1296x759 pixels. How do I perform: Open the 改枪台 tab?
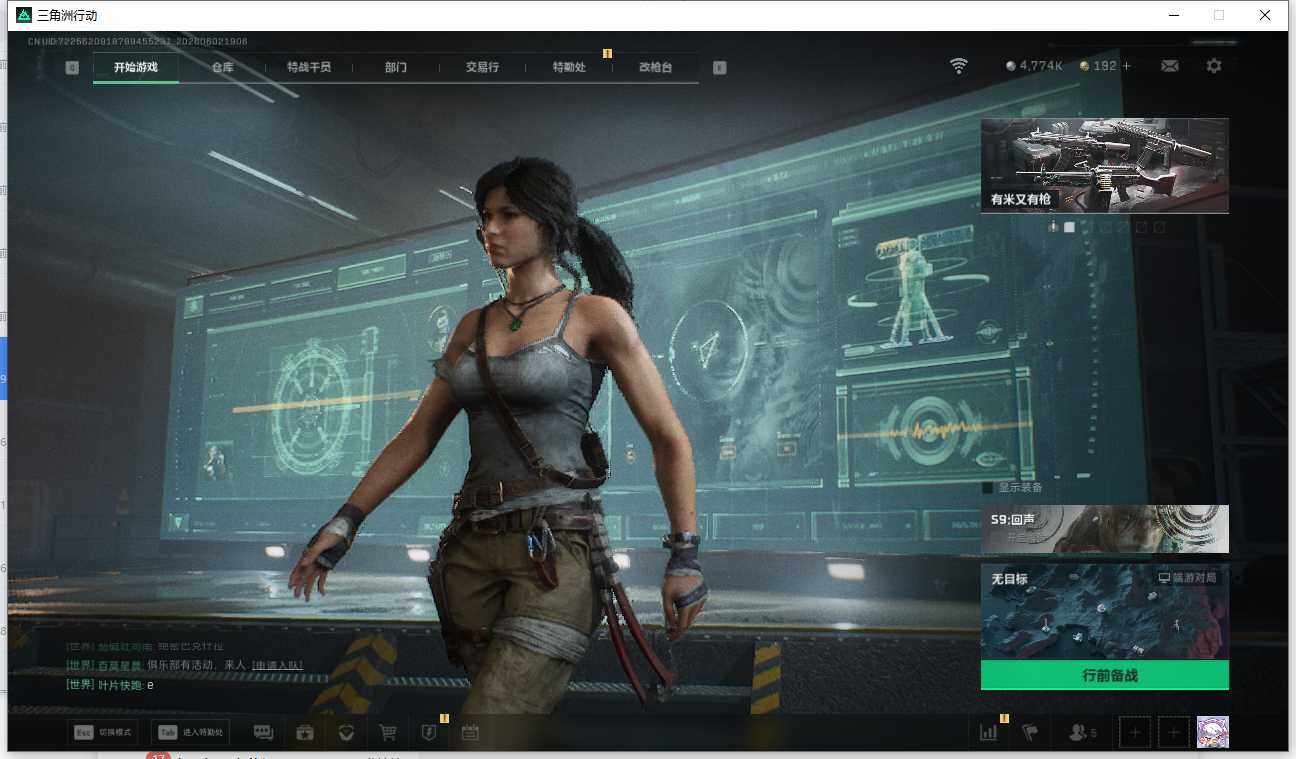tap(656, 67)
